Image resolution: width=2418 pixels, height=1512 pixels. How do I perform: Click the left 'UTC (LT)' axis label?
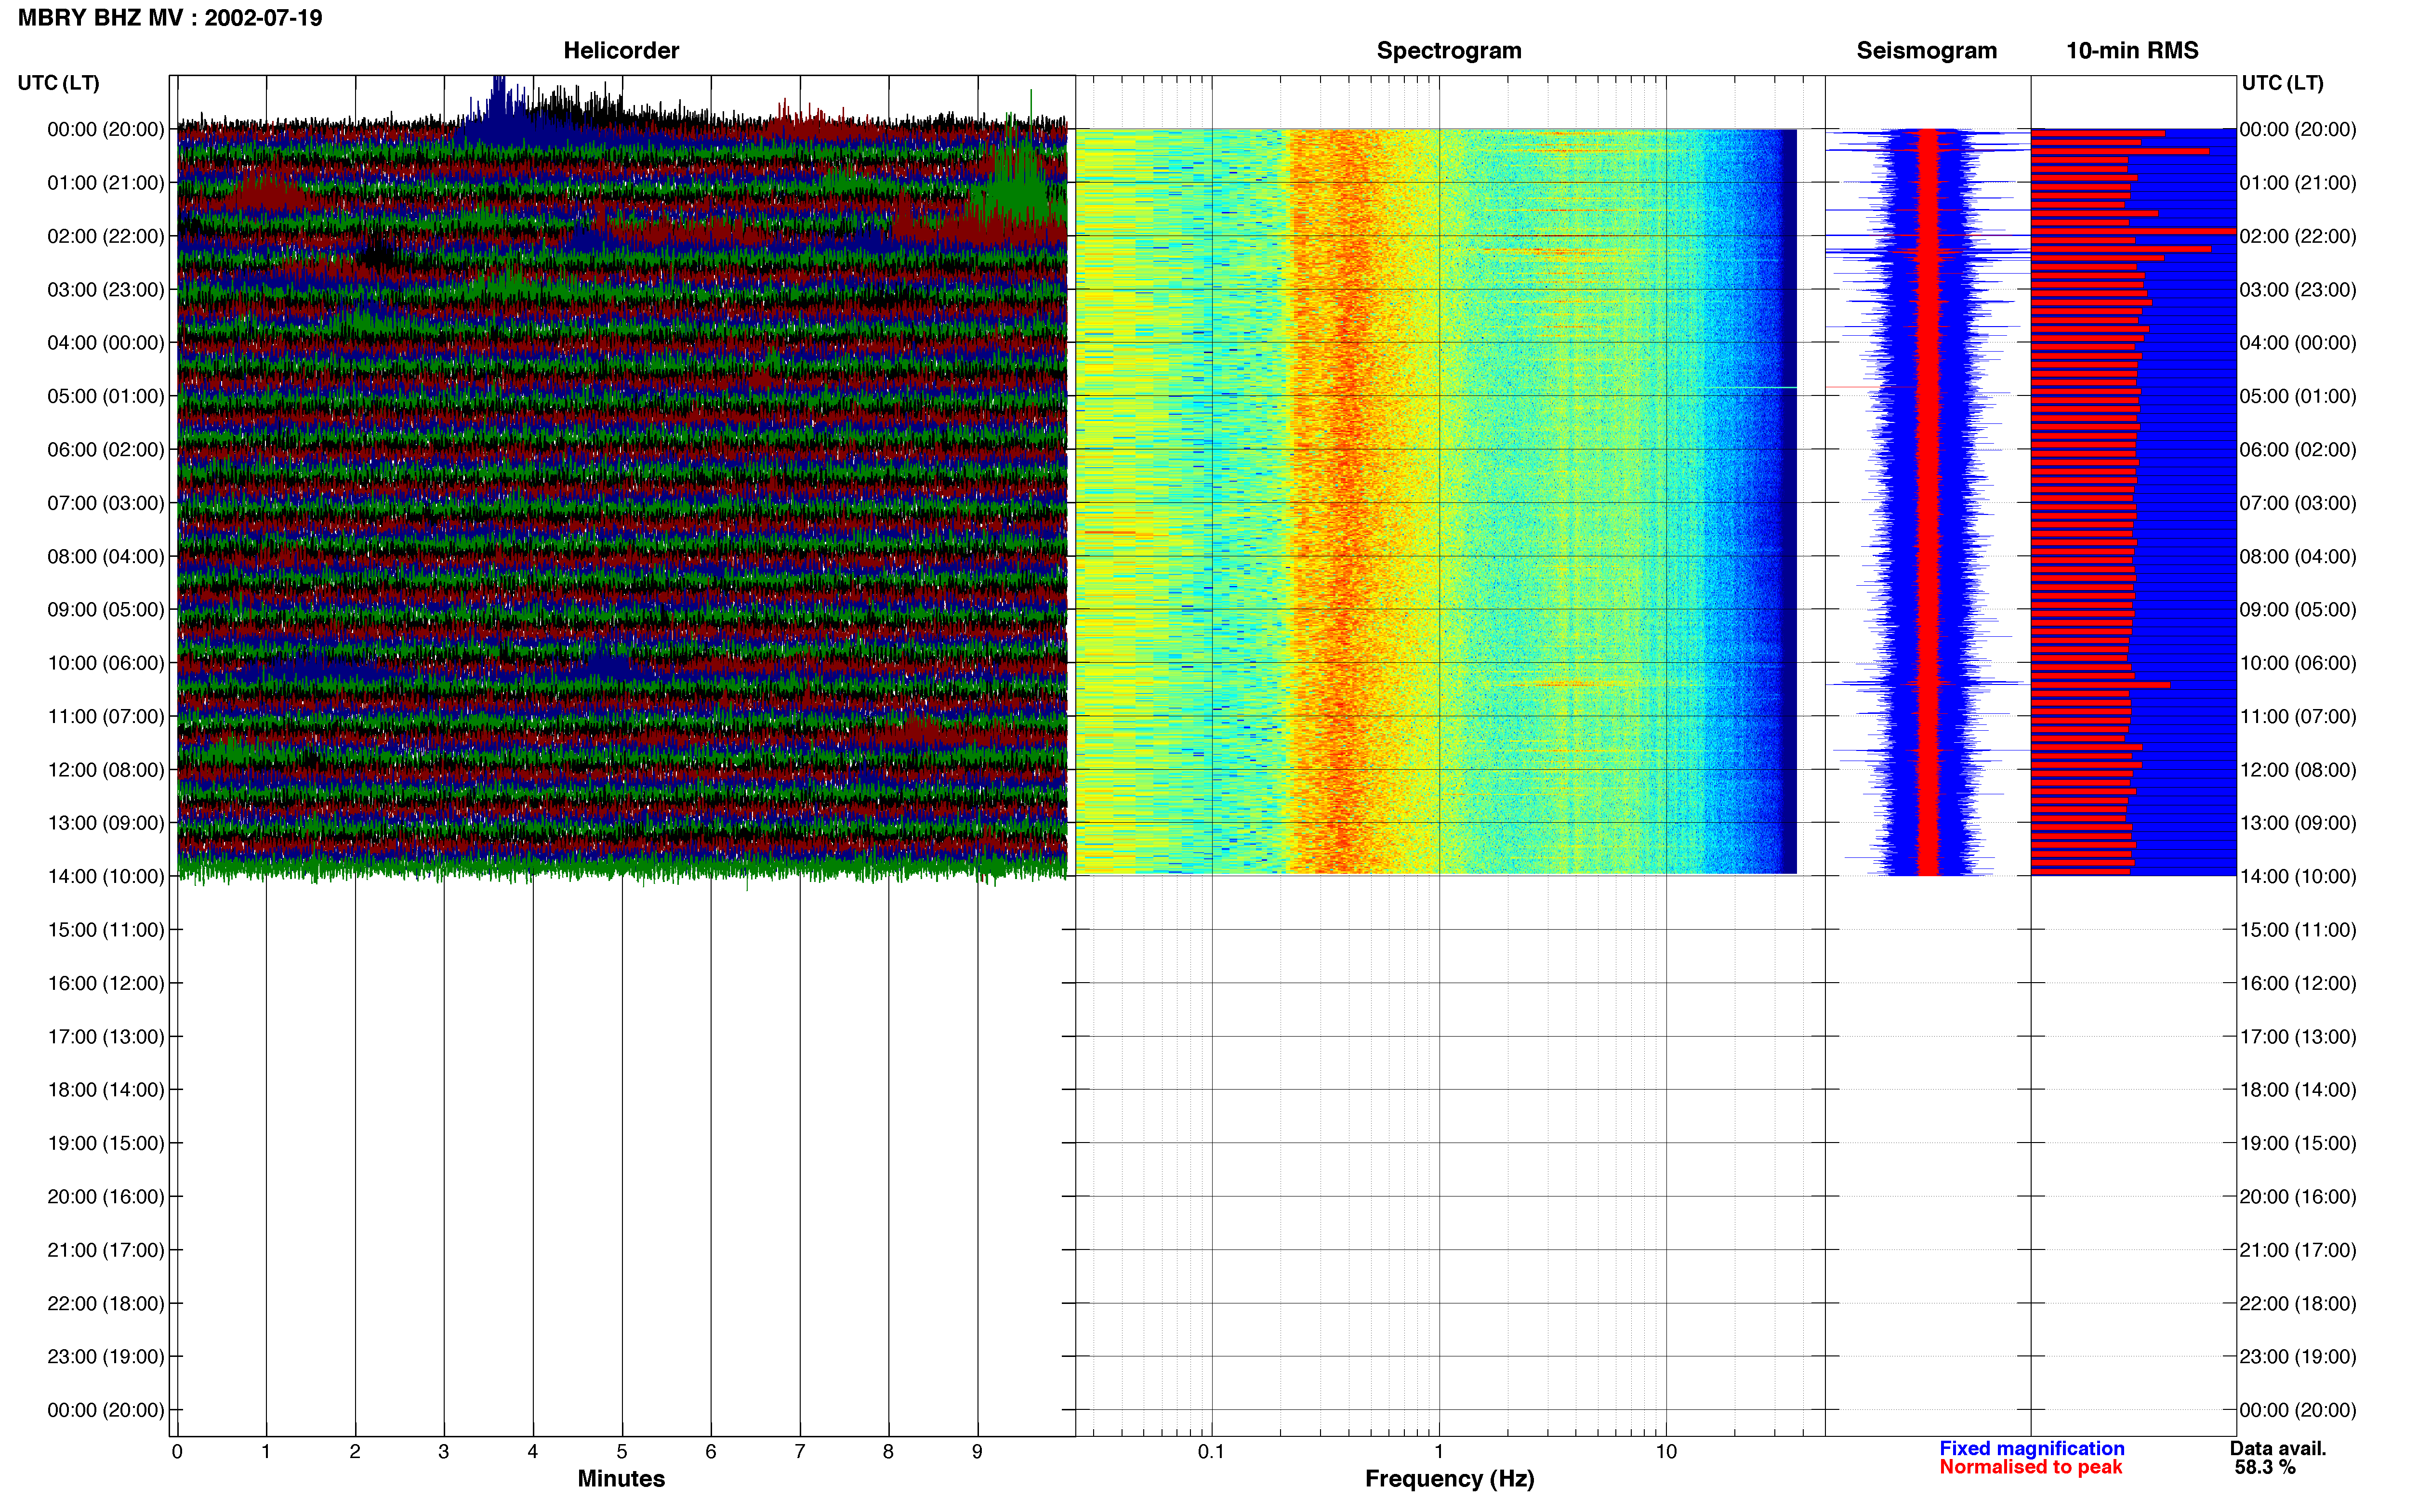tap(59, 83)
